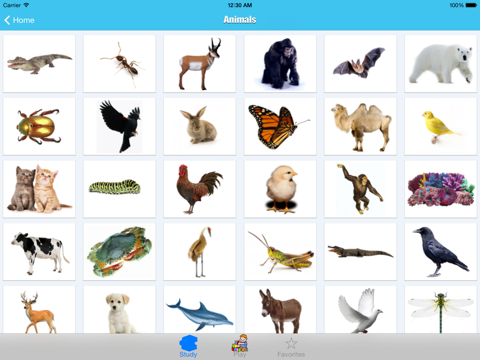Tap the baby chick picture
This screenshot has height=360, width=480.
[x=280, y=189]
